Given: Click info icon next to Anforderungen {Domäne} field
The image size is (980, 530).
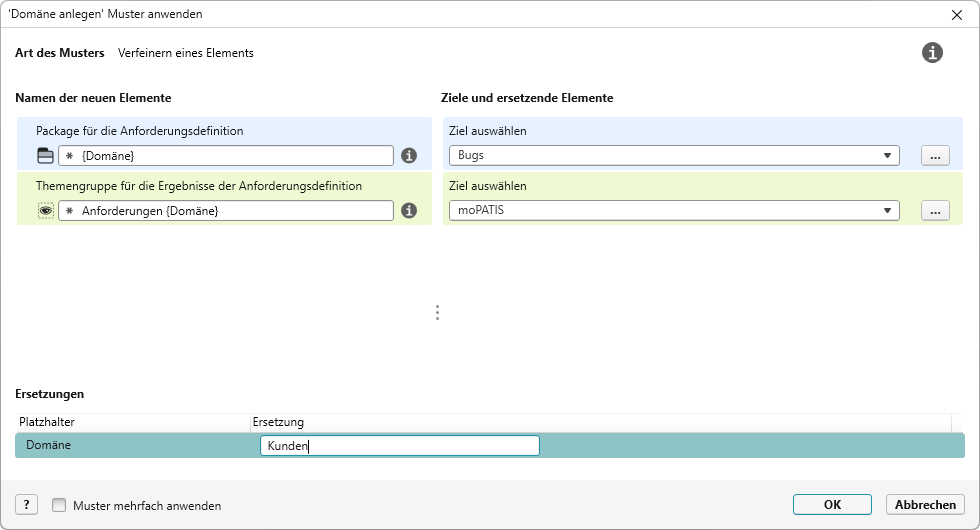Looking at the screenshot, I should pos(409,211).
